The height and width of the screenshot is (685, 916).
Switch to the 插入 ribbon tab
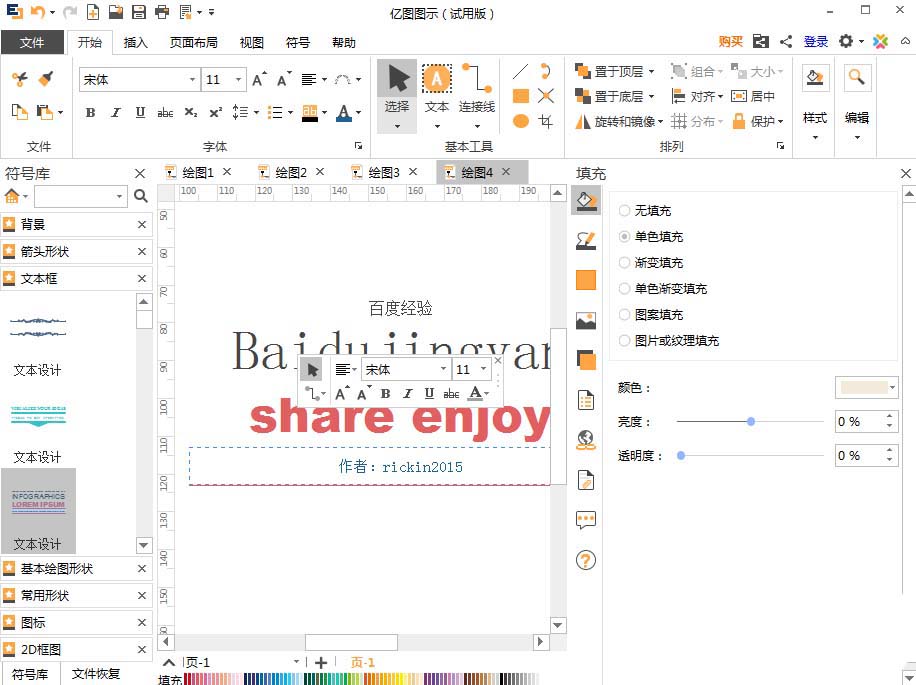136,42
